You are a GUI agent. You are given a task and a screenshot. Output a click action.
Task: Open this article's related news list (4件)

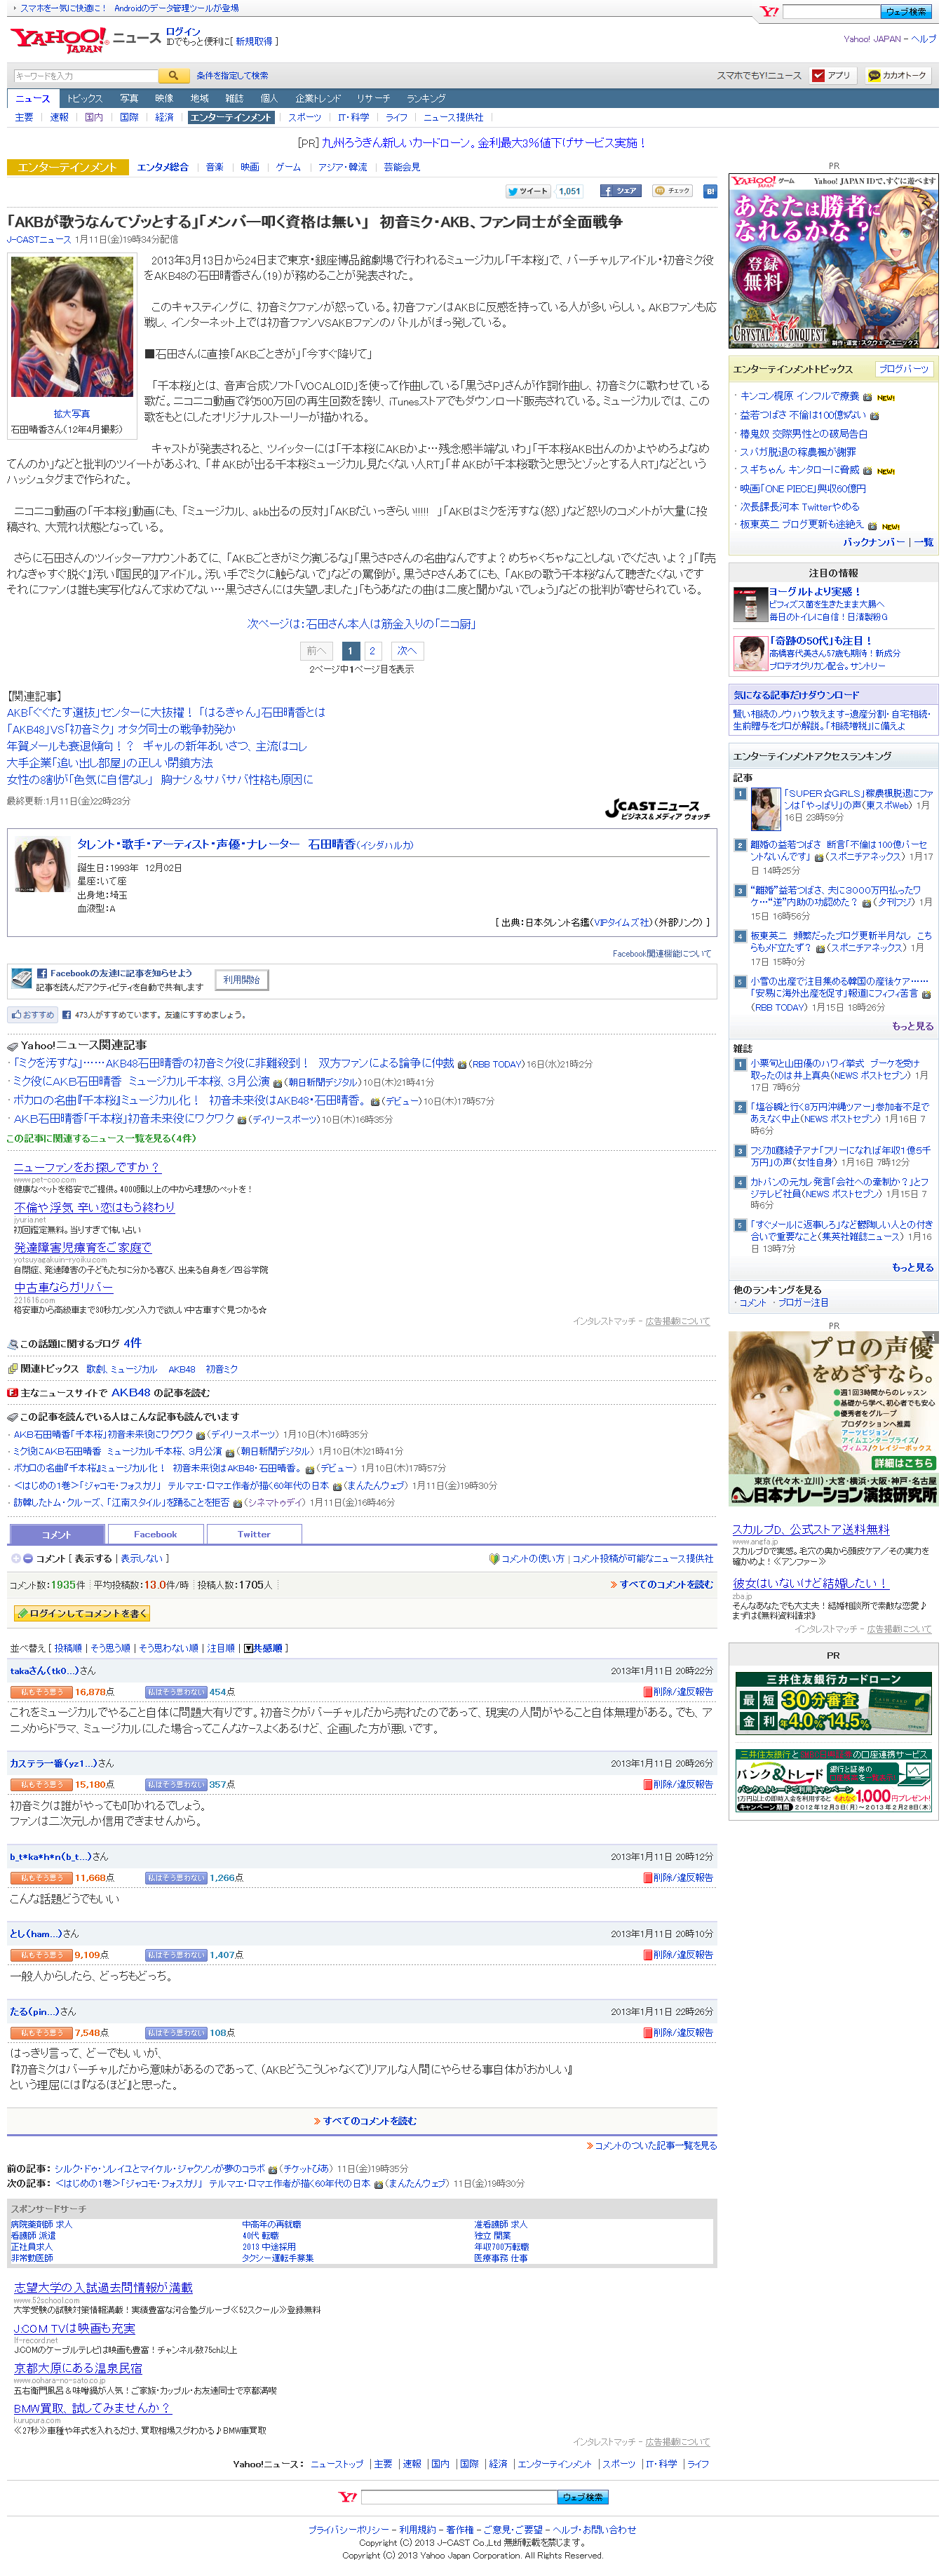(x=101, y=1138)
